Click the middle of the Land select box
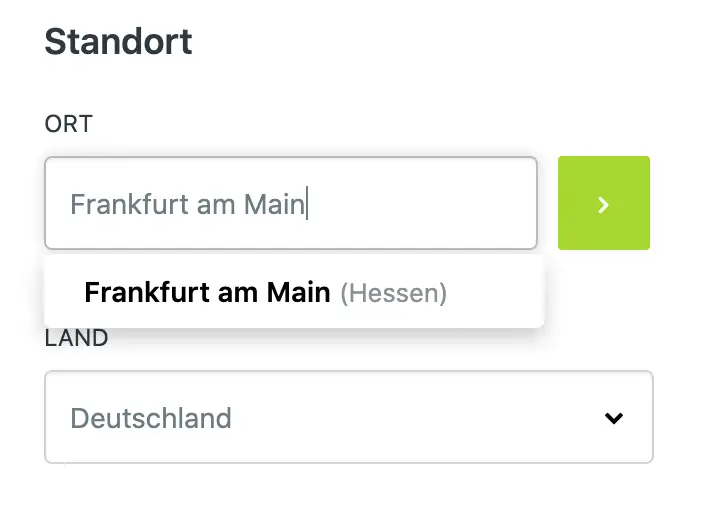This screenshot has width=710, height=510. [x=348, y=417]
